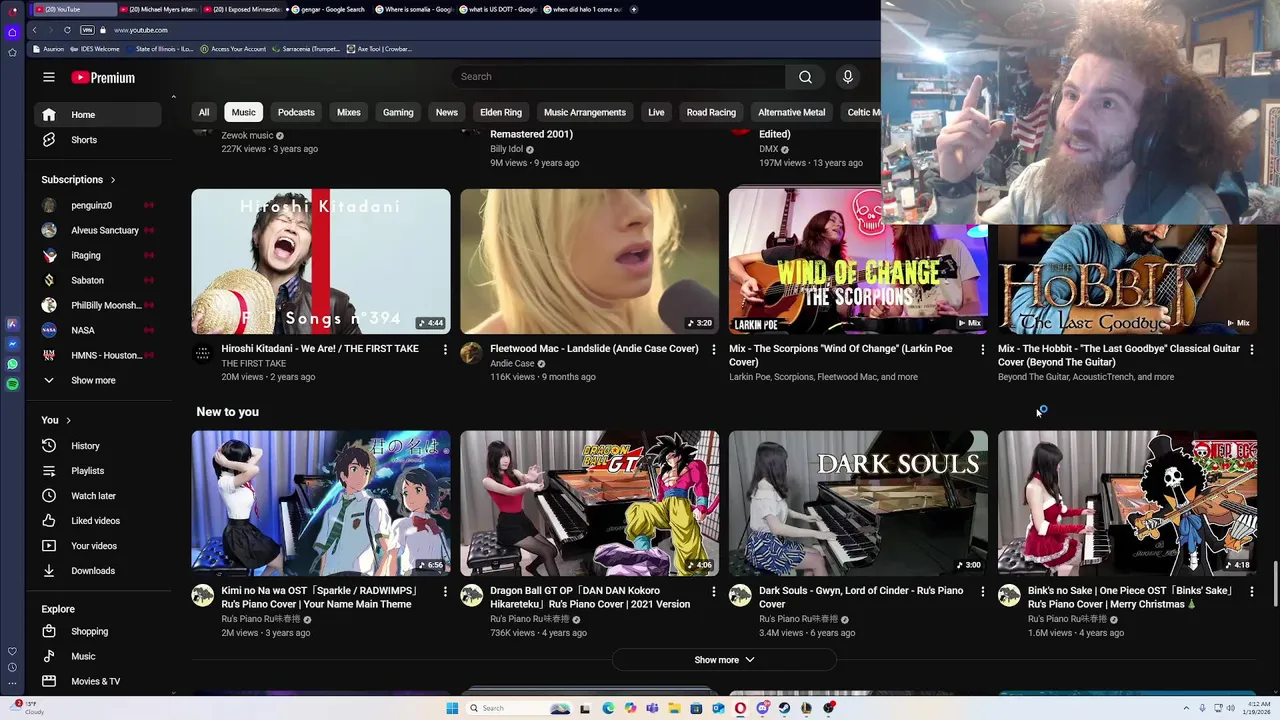Expand the New to you Show more button
This screenshot has width=1280, height=720.
[x=724, y=660]
